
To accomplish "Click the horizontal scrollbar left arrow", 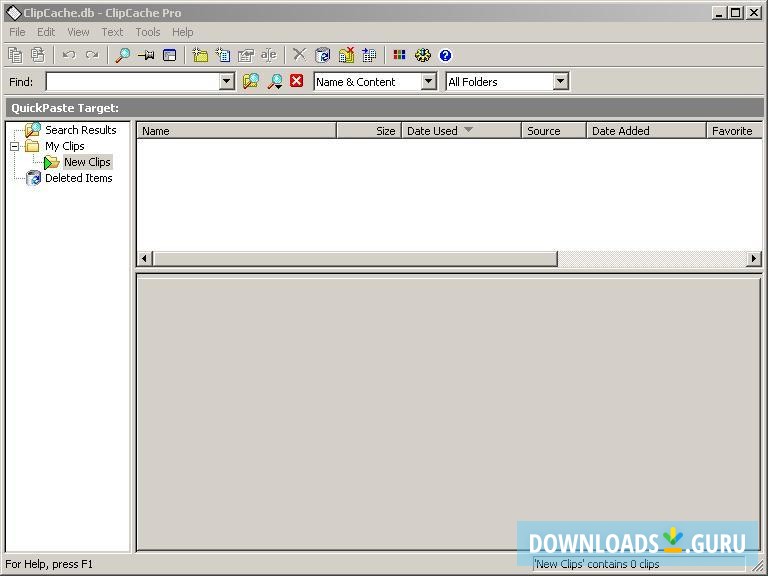I will point(144,258).
